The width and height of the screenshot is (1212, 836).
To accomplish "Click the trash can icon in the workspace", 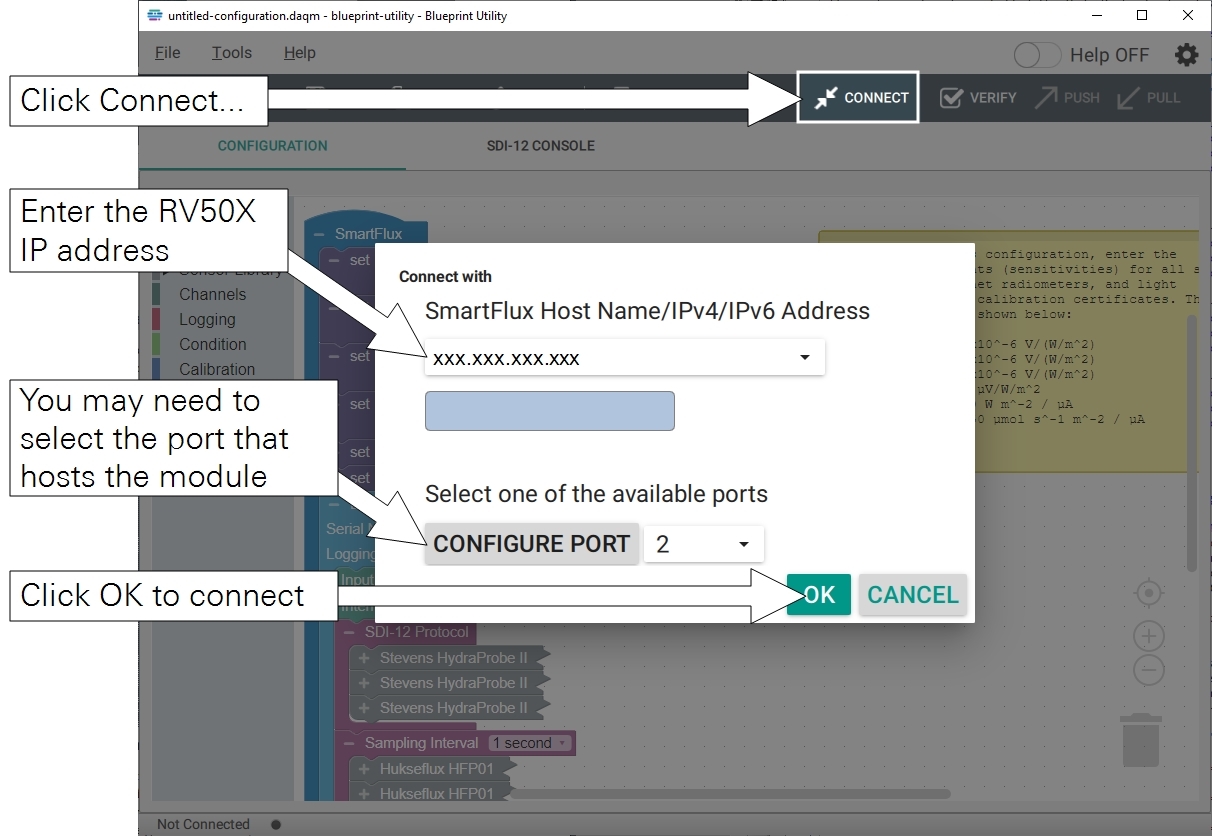I will pyautogui.click(x=1140, y=740).
